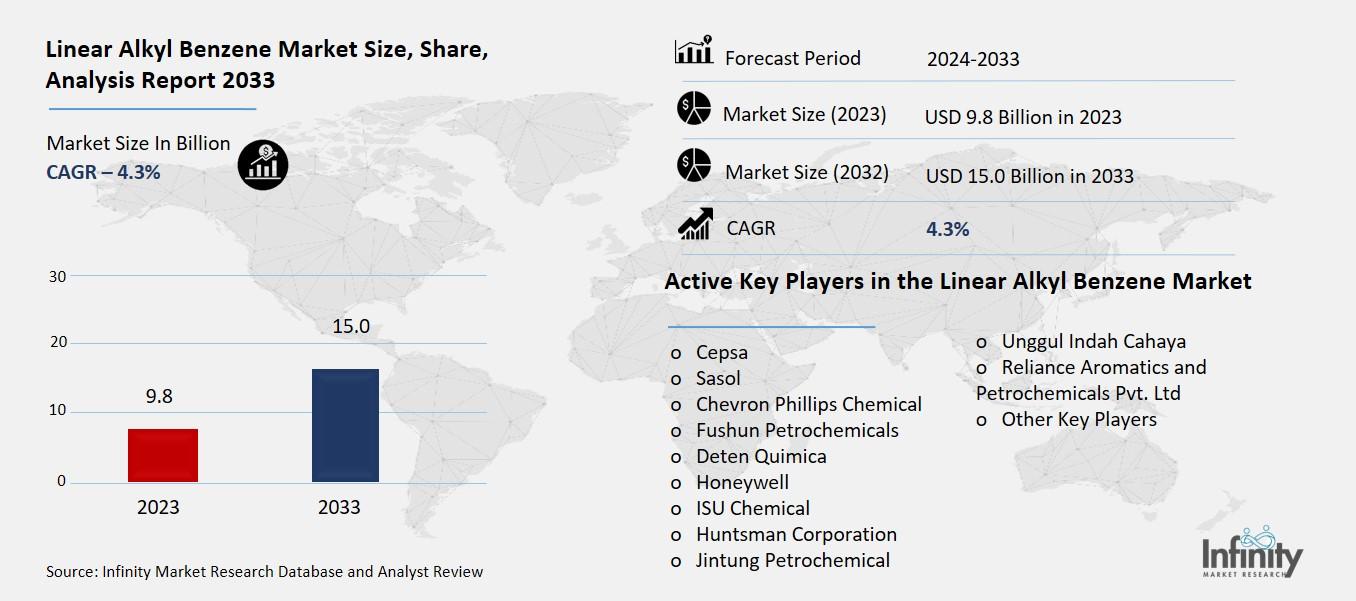Click the blue 2033 bar labeled 15.0

coord(345,425)
